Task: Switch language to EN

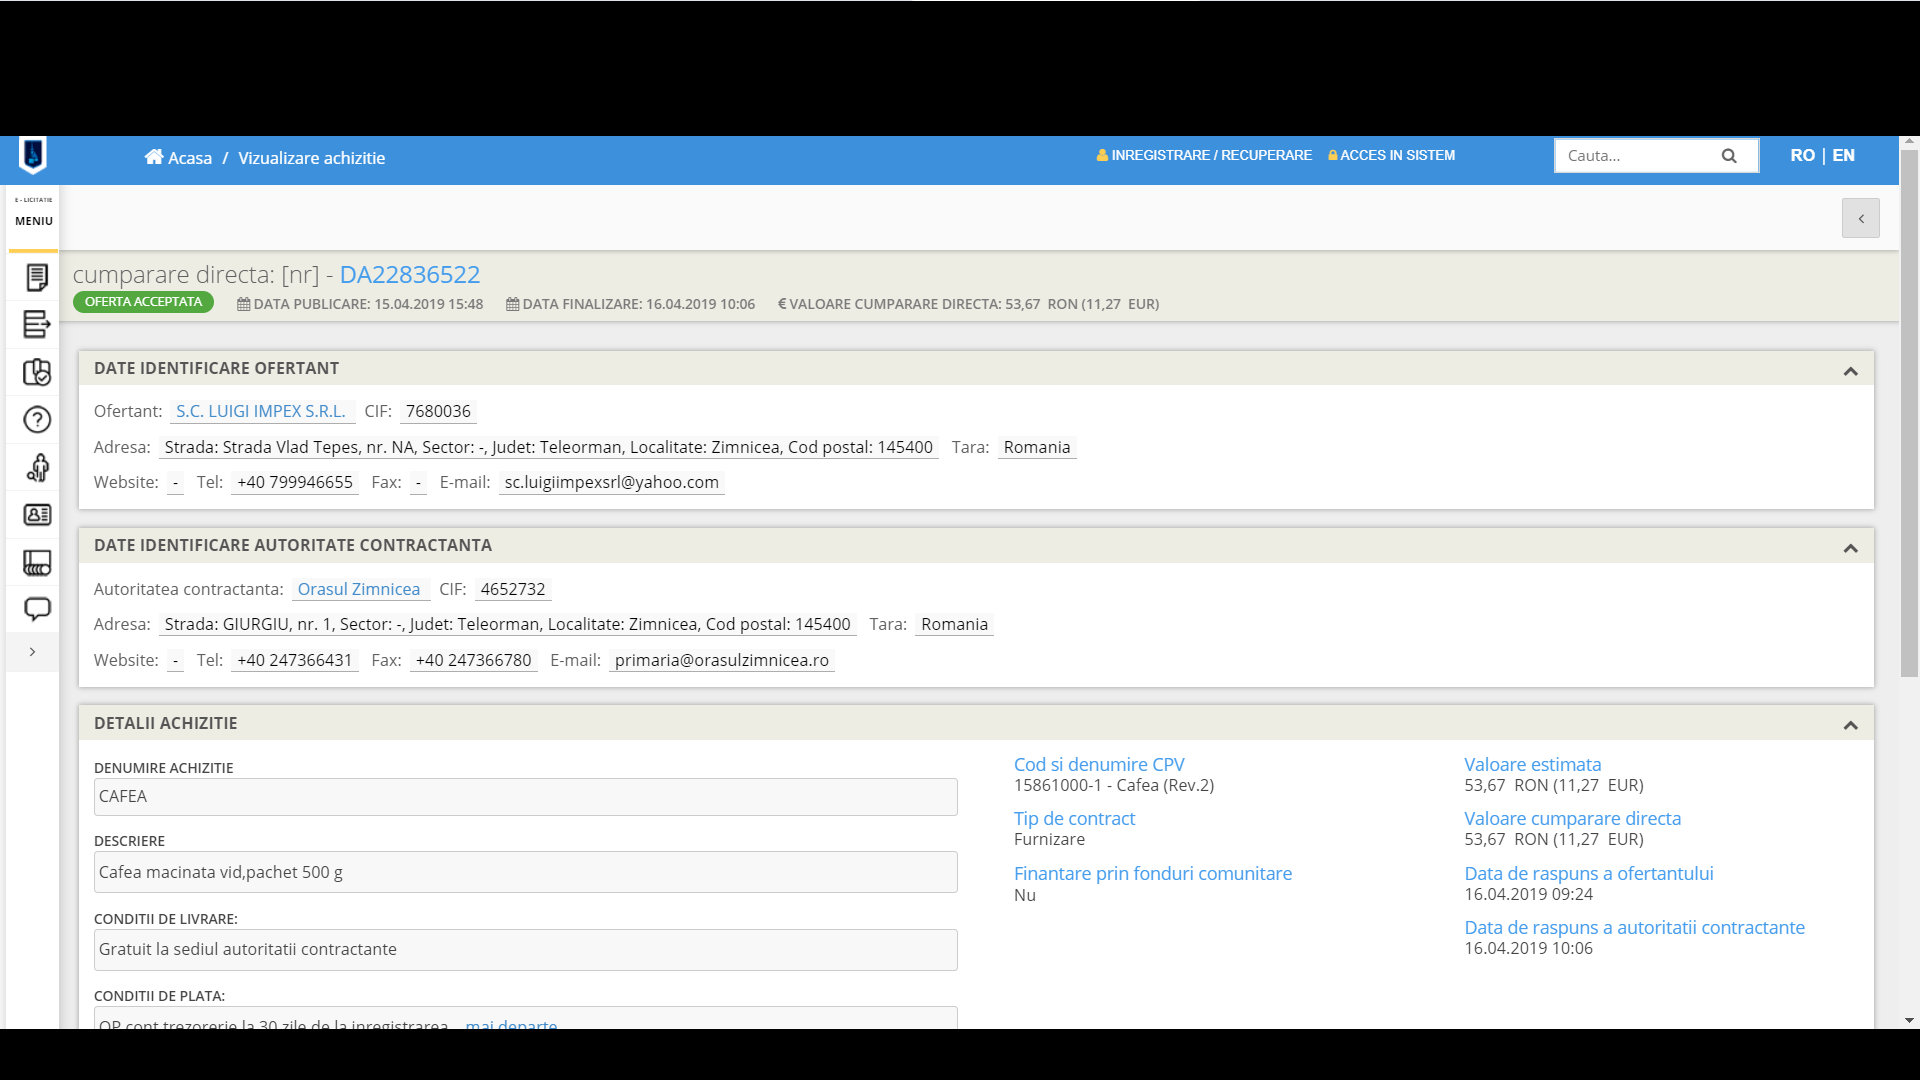Action: coord(1843,156)
